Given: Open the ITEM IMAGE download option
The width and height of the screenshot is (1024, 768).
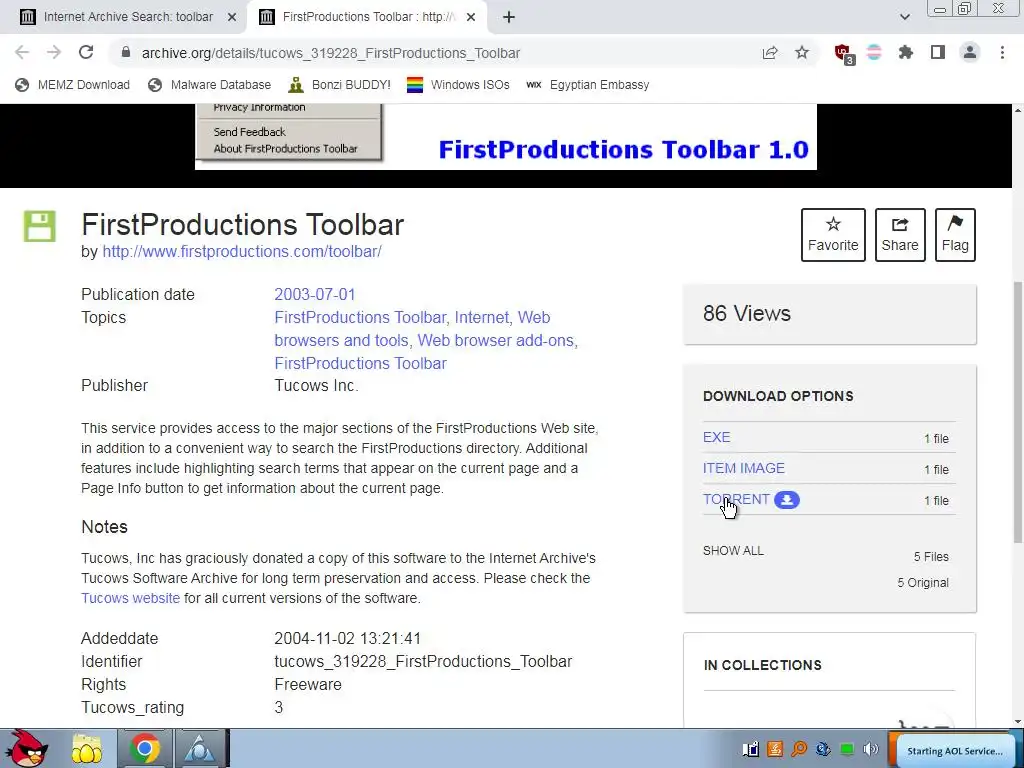Looking at the screenshot, I should [x=744, y=468].
